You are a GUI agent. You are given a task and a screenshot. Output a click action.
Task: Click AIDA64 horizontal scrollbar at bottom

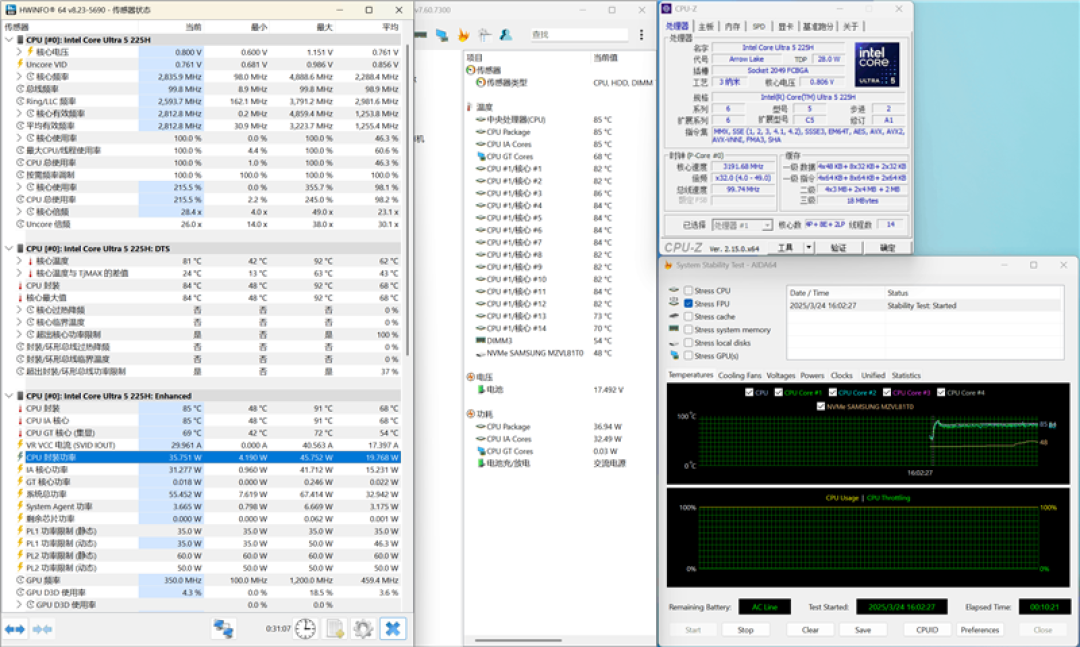click(x=518, y=640)
